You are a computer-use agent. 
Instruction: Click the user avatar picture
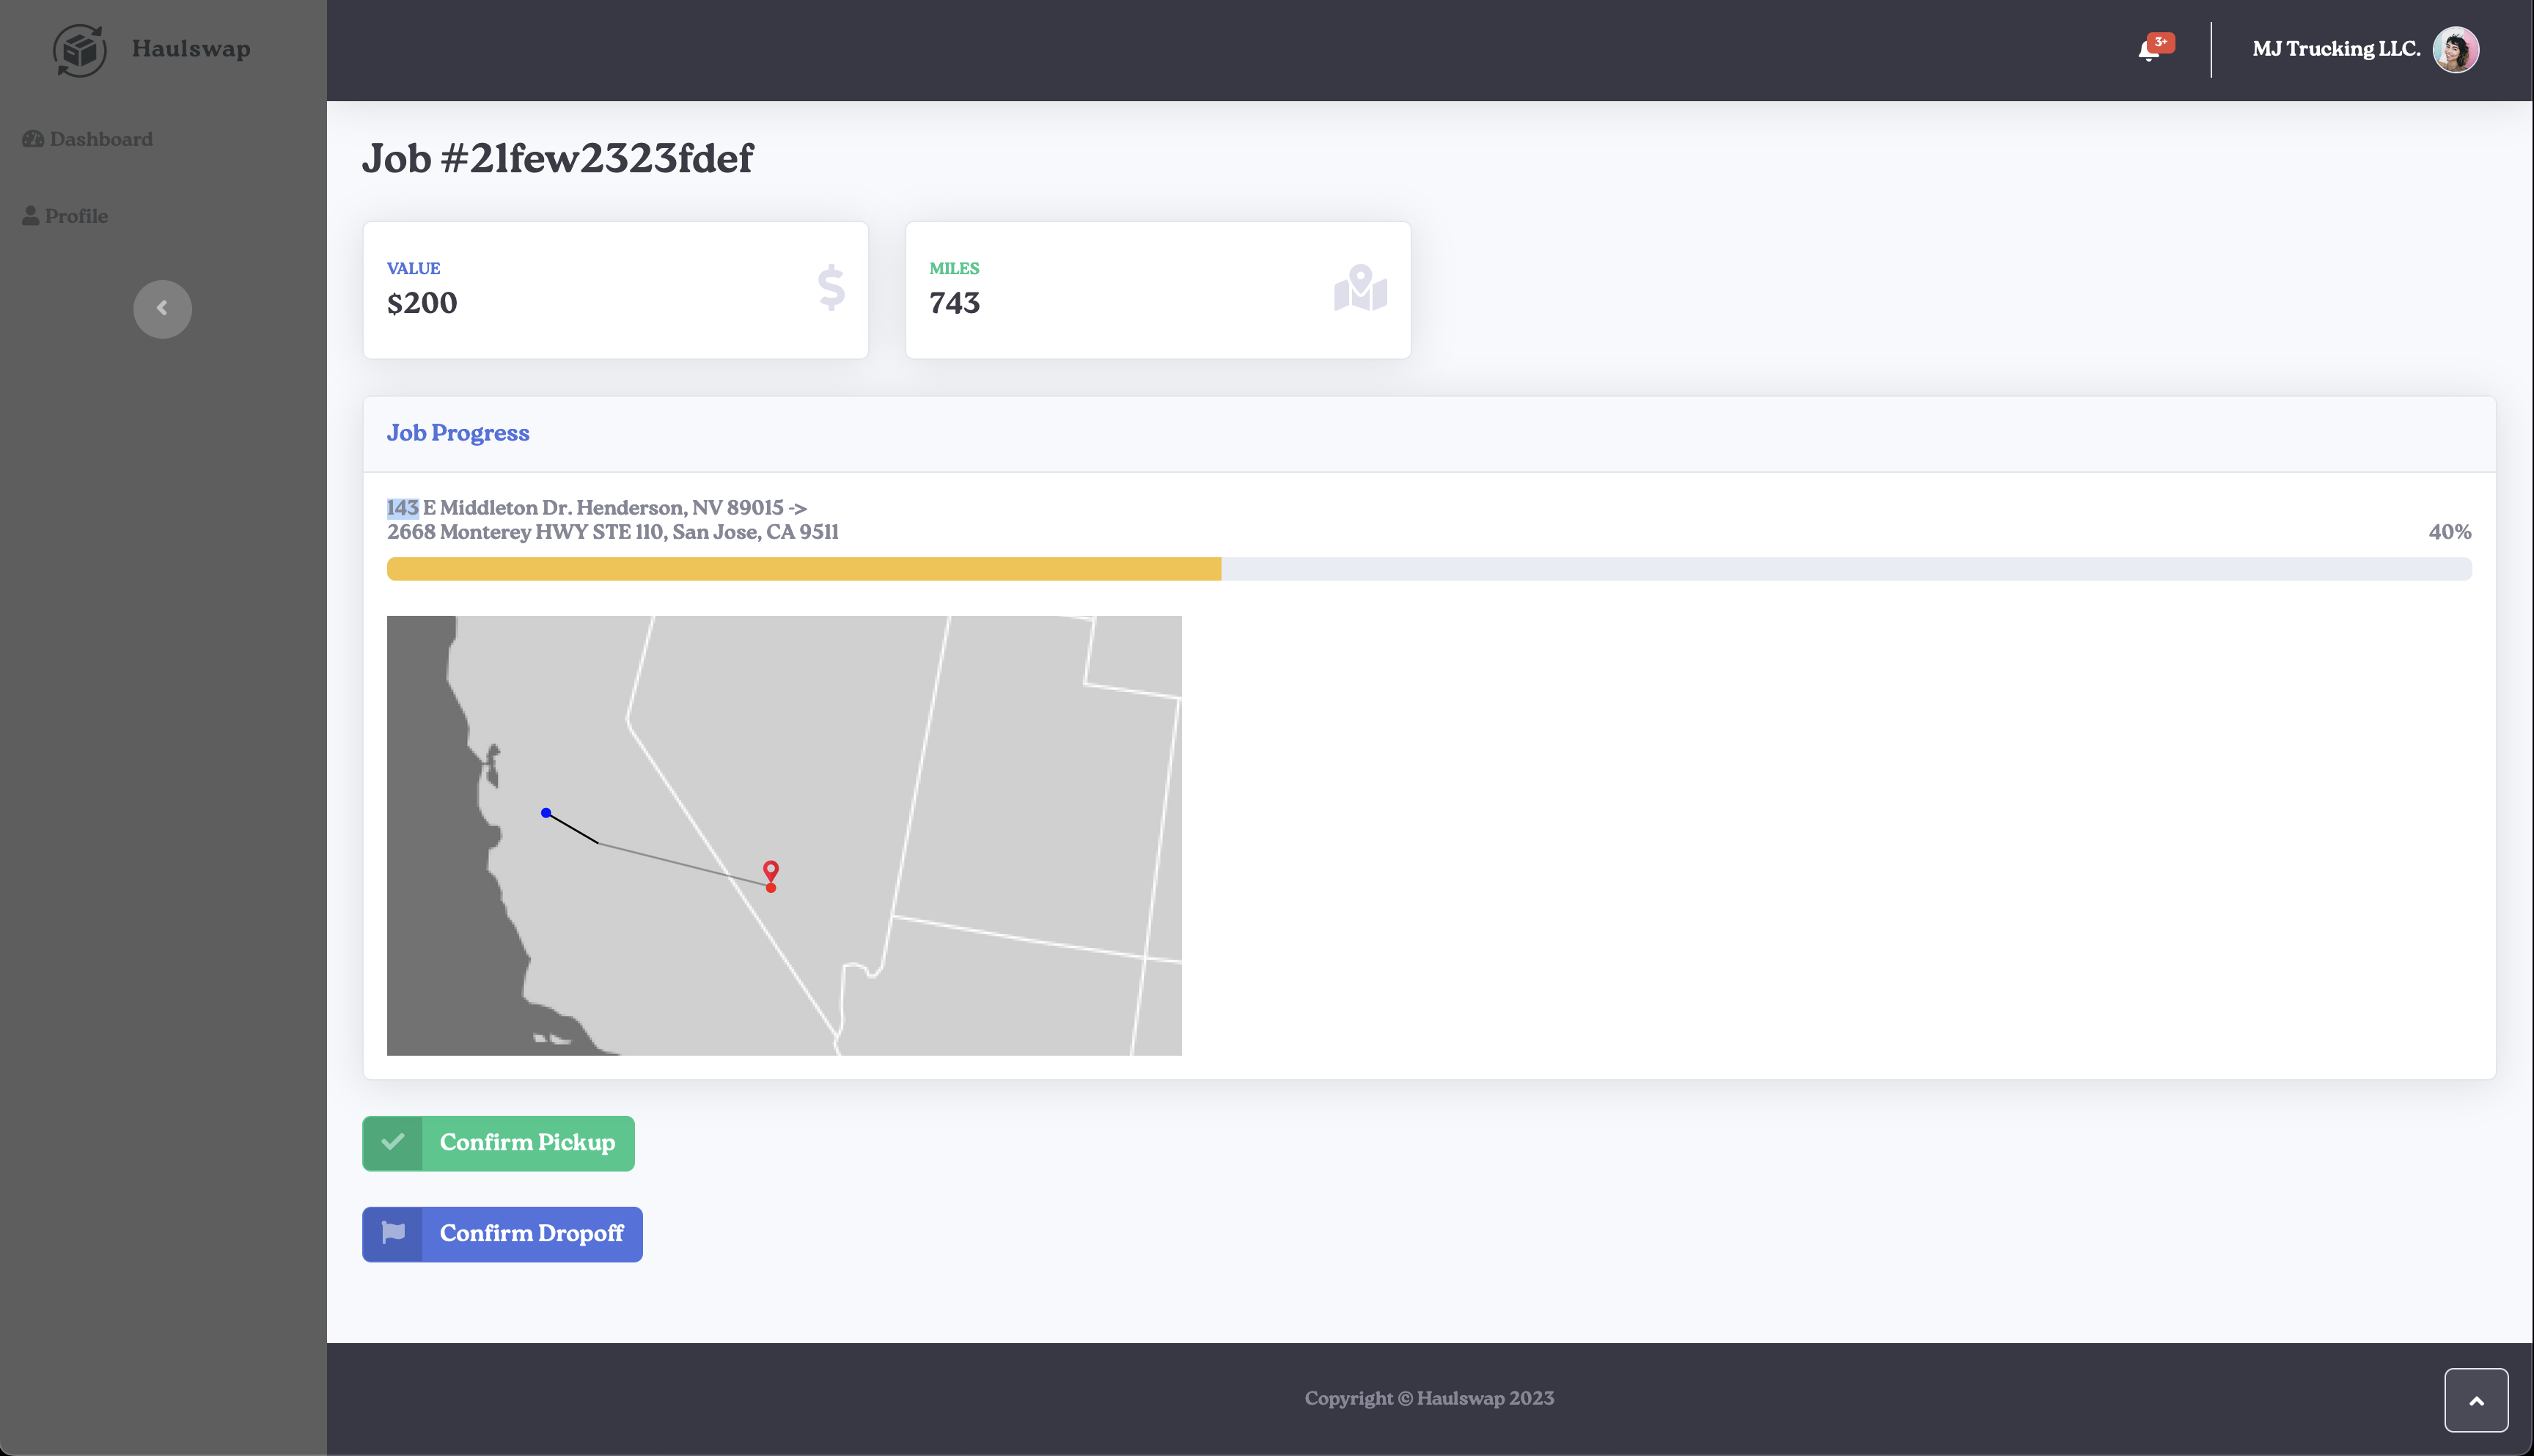(x=2455, y=50)
